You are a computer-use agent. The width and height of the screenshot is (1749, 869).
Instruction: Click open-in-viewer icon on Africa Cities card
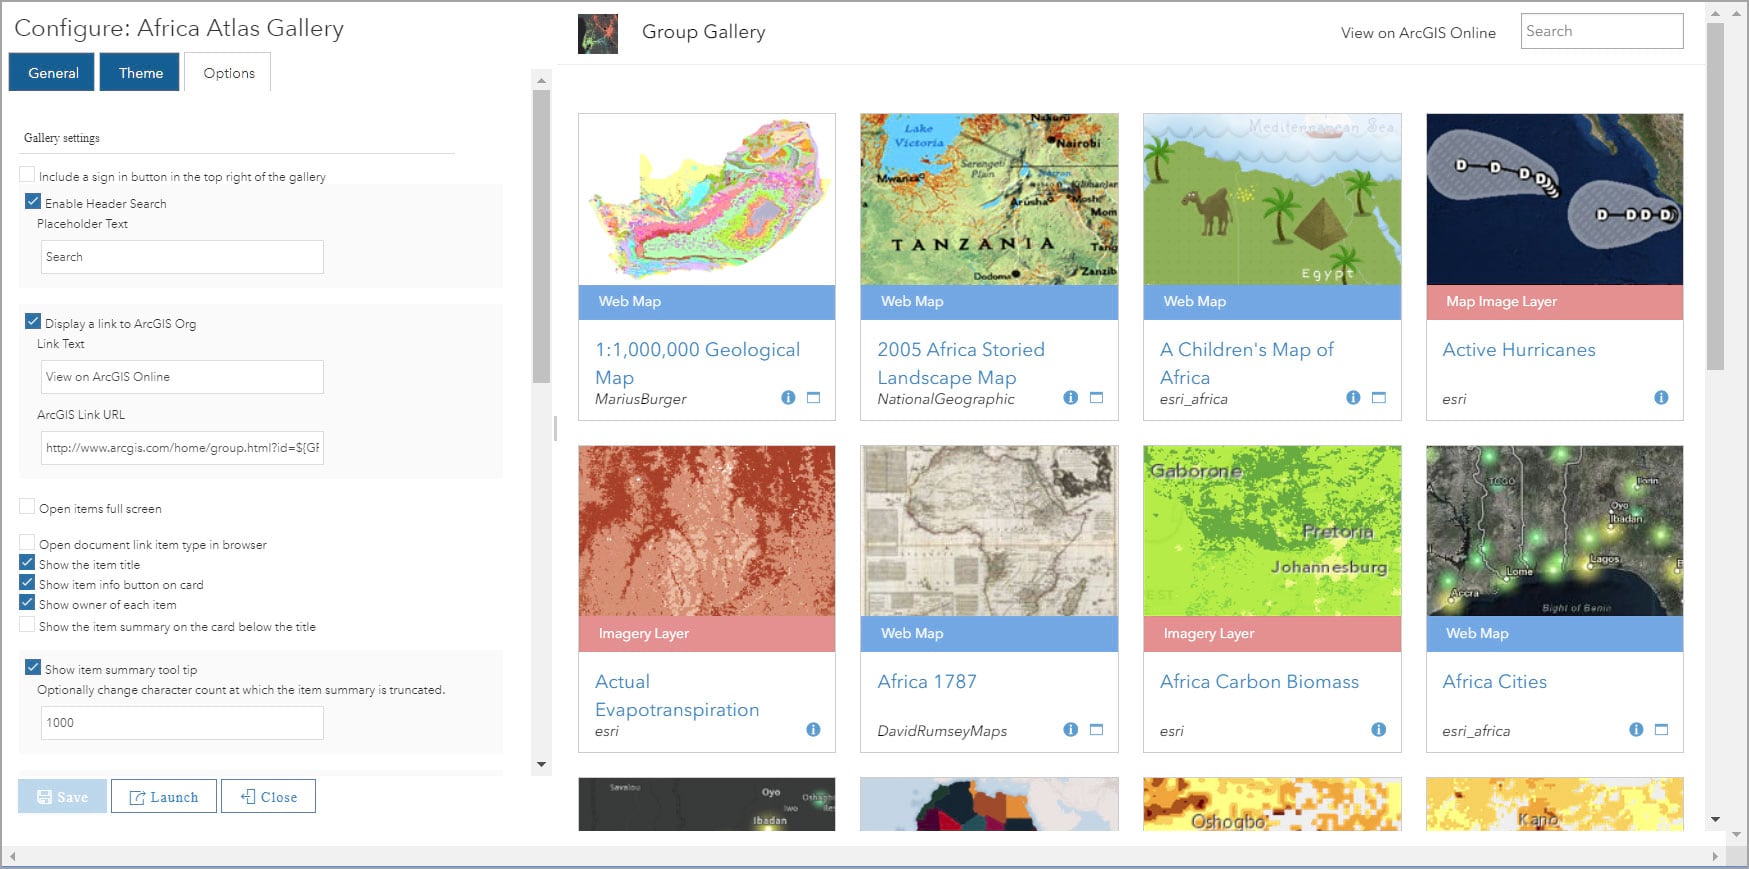[1661, 730]
